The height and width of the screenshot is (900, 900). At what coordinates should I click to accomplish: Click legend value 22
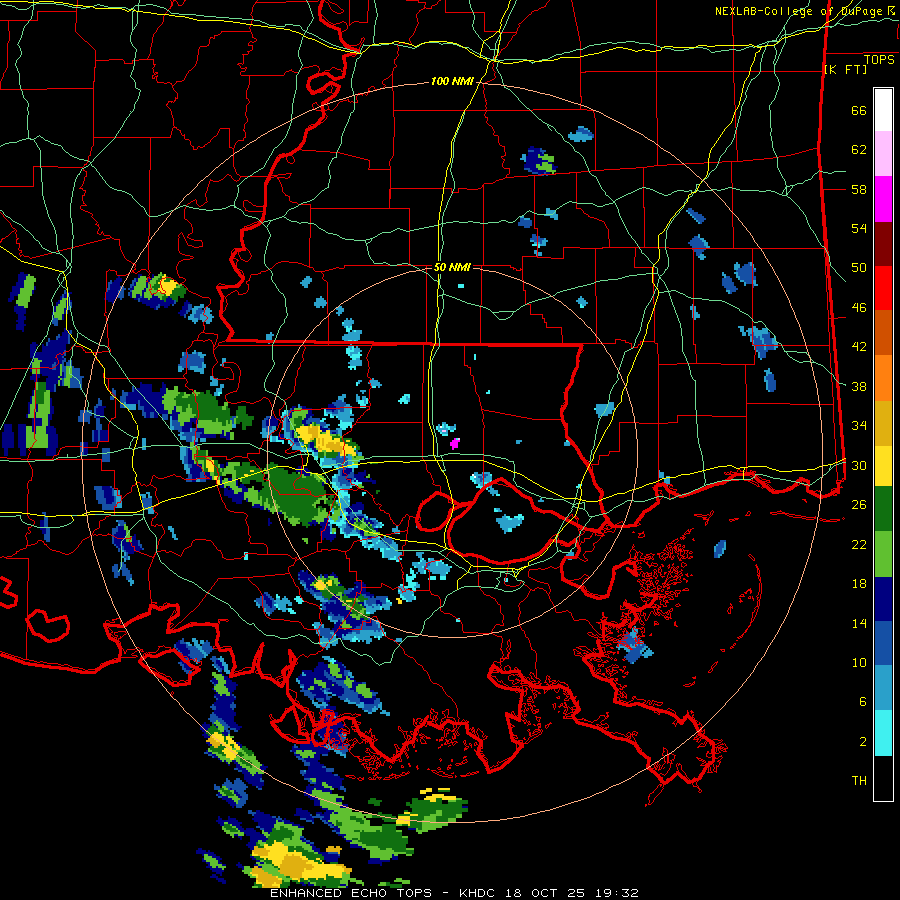click(859, 544)
